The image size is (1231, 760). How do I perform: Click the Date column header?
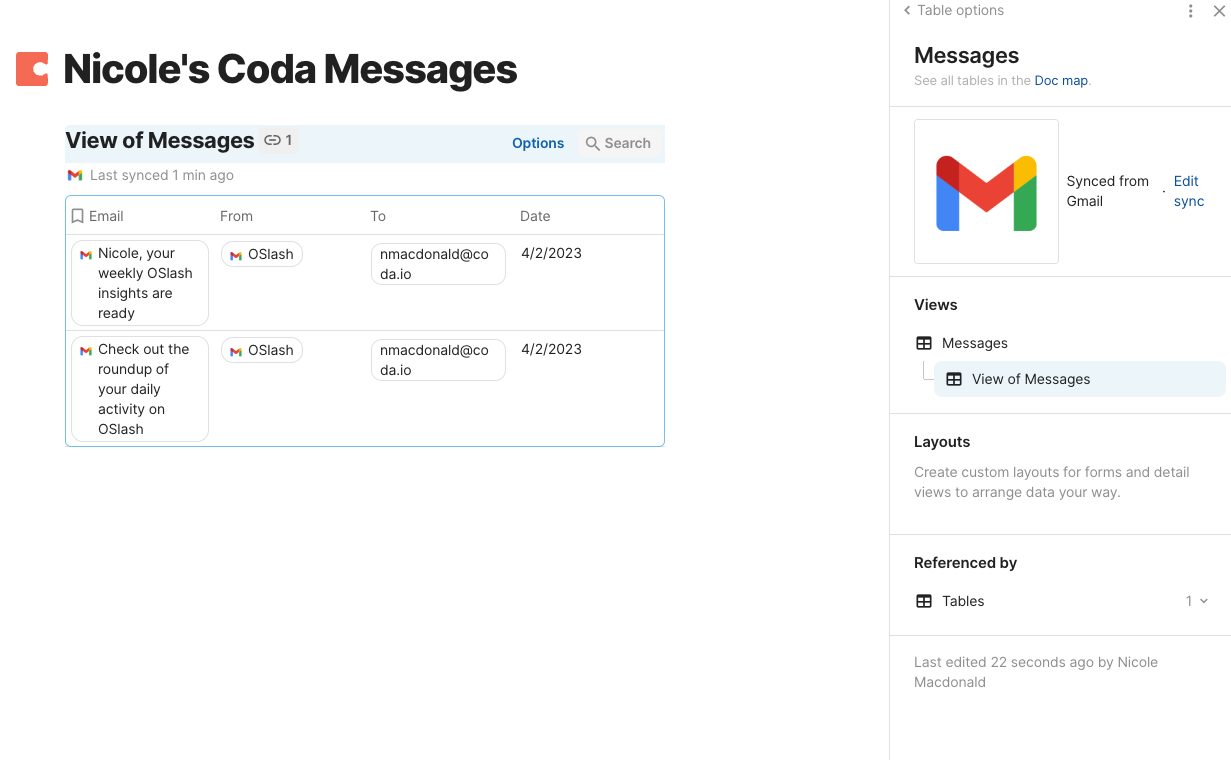coord(535,216)
